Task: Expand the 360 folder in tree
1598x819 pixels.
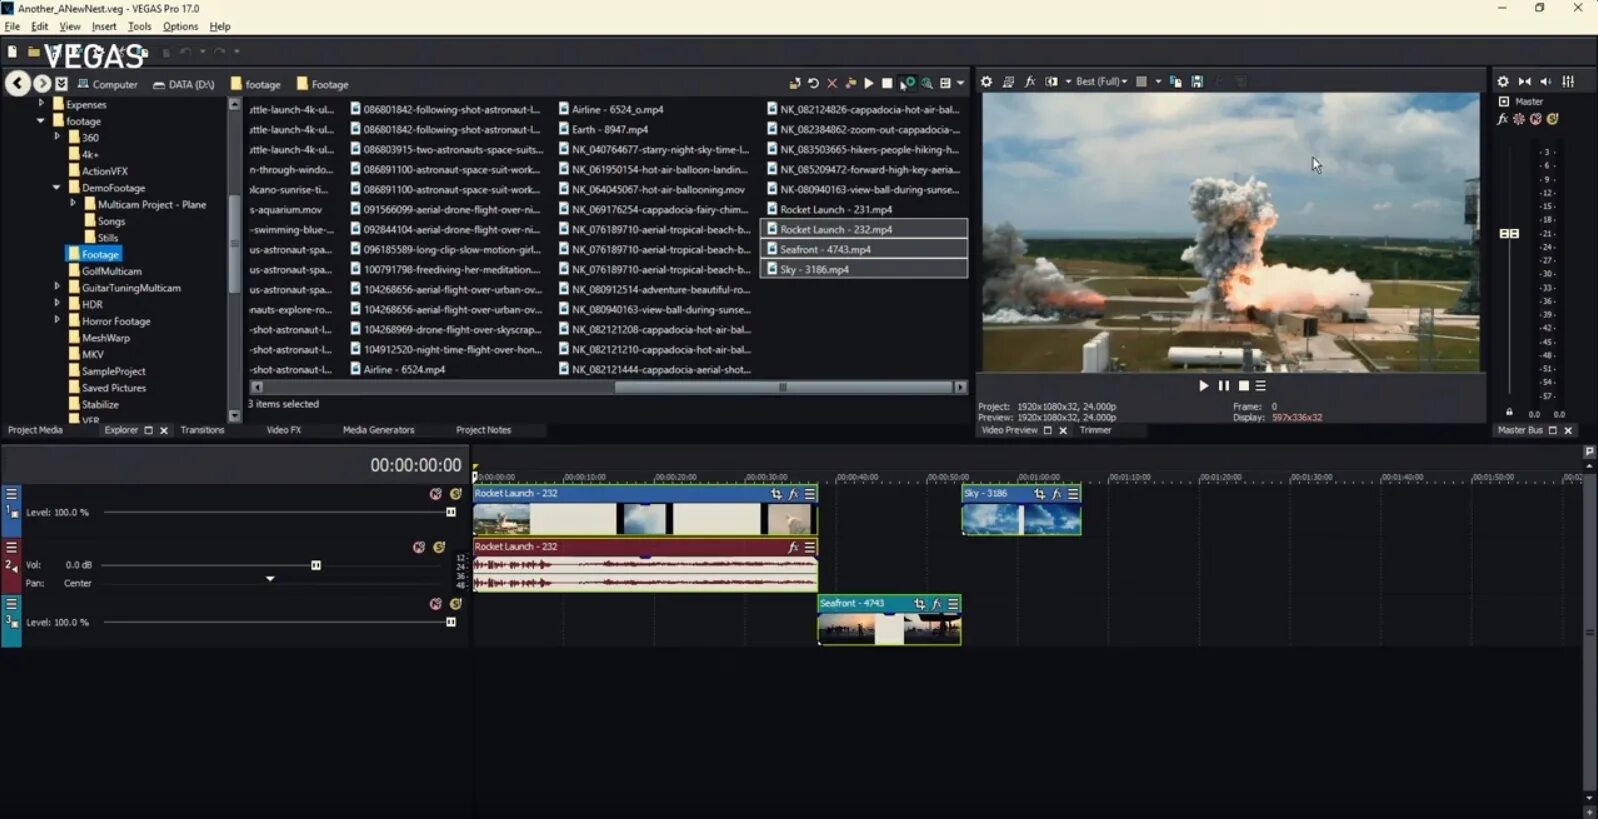Action: click(57, 137)
